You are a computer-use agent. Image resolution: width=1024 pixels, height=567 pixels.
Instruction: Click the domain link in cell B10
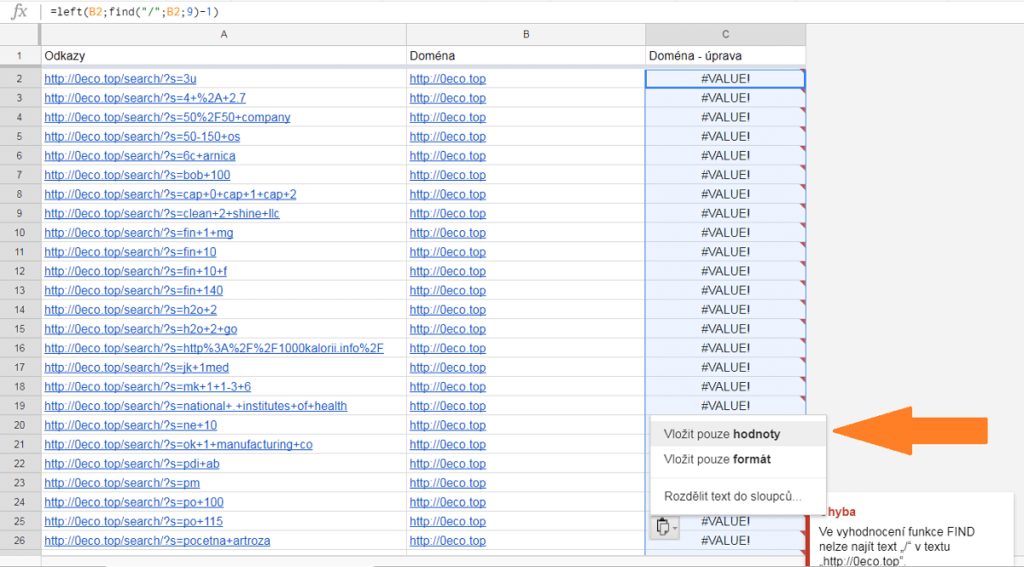click(x=447, y=233)
